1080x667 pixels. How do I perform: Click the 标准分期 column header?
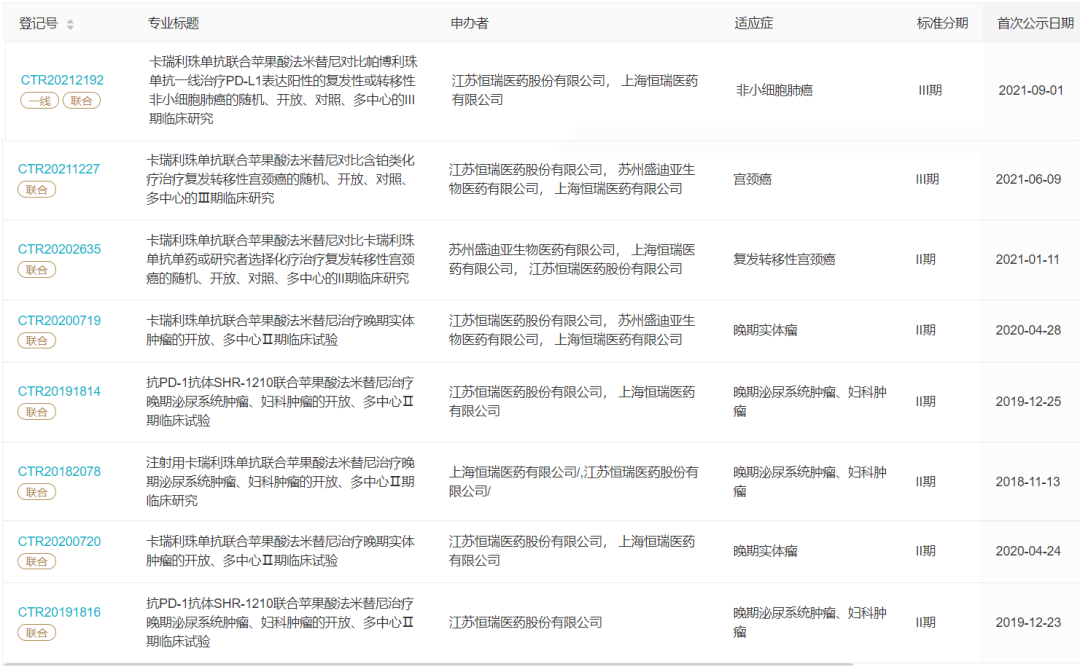942,23
